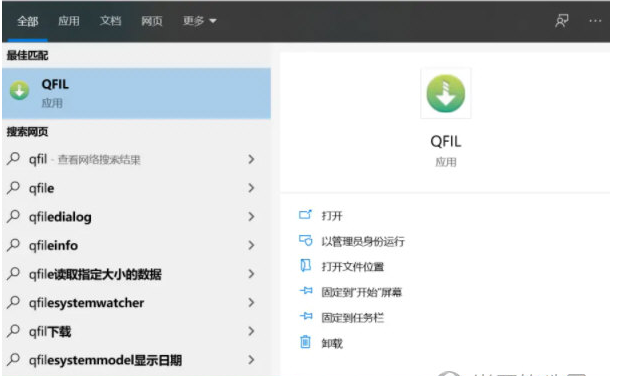Select the QFIL best match result
This screenshot has width=637, height=376.
click(x=136, y=93)
